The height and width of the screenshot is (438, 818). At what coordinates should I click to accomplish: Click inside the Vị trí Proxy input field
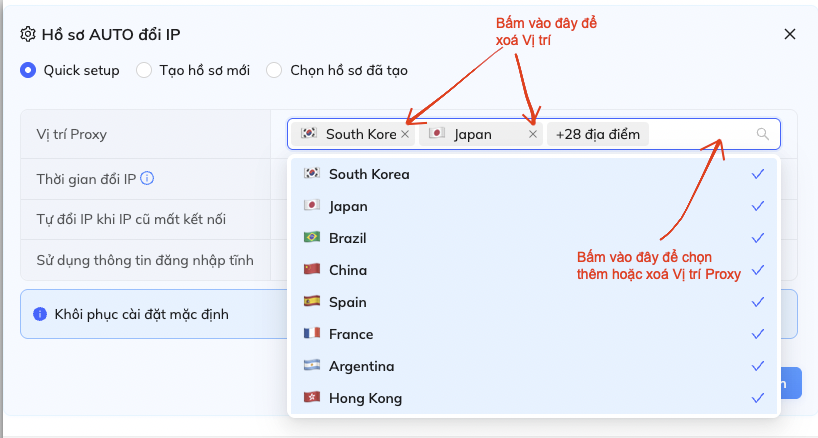(x=700, y=134)
